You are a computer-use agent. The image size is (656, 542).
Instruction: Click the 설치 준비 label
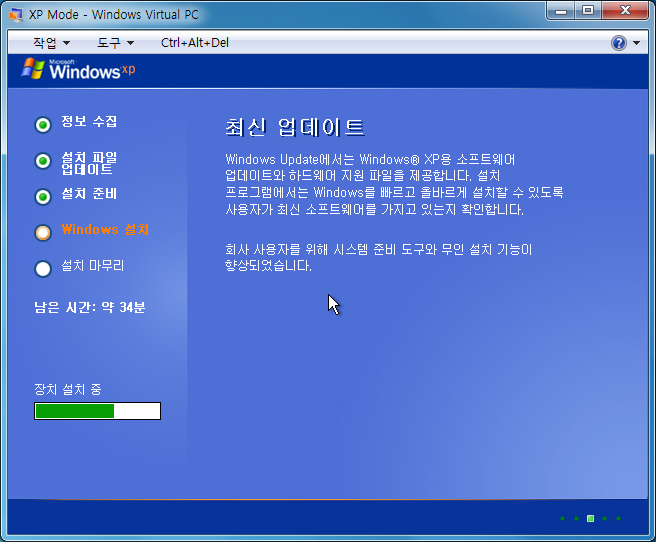(89, 193)
